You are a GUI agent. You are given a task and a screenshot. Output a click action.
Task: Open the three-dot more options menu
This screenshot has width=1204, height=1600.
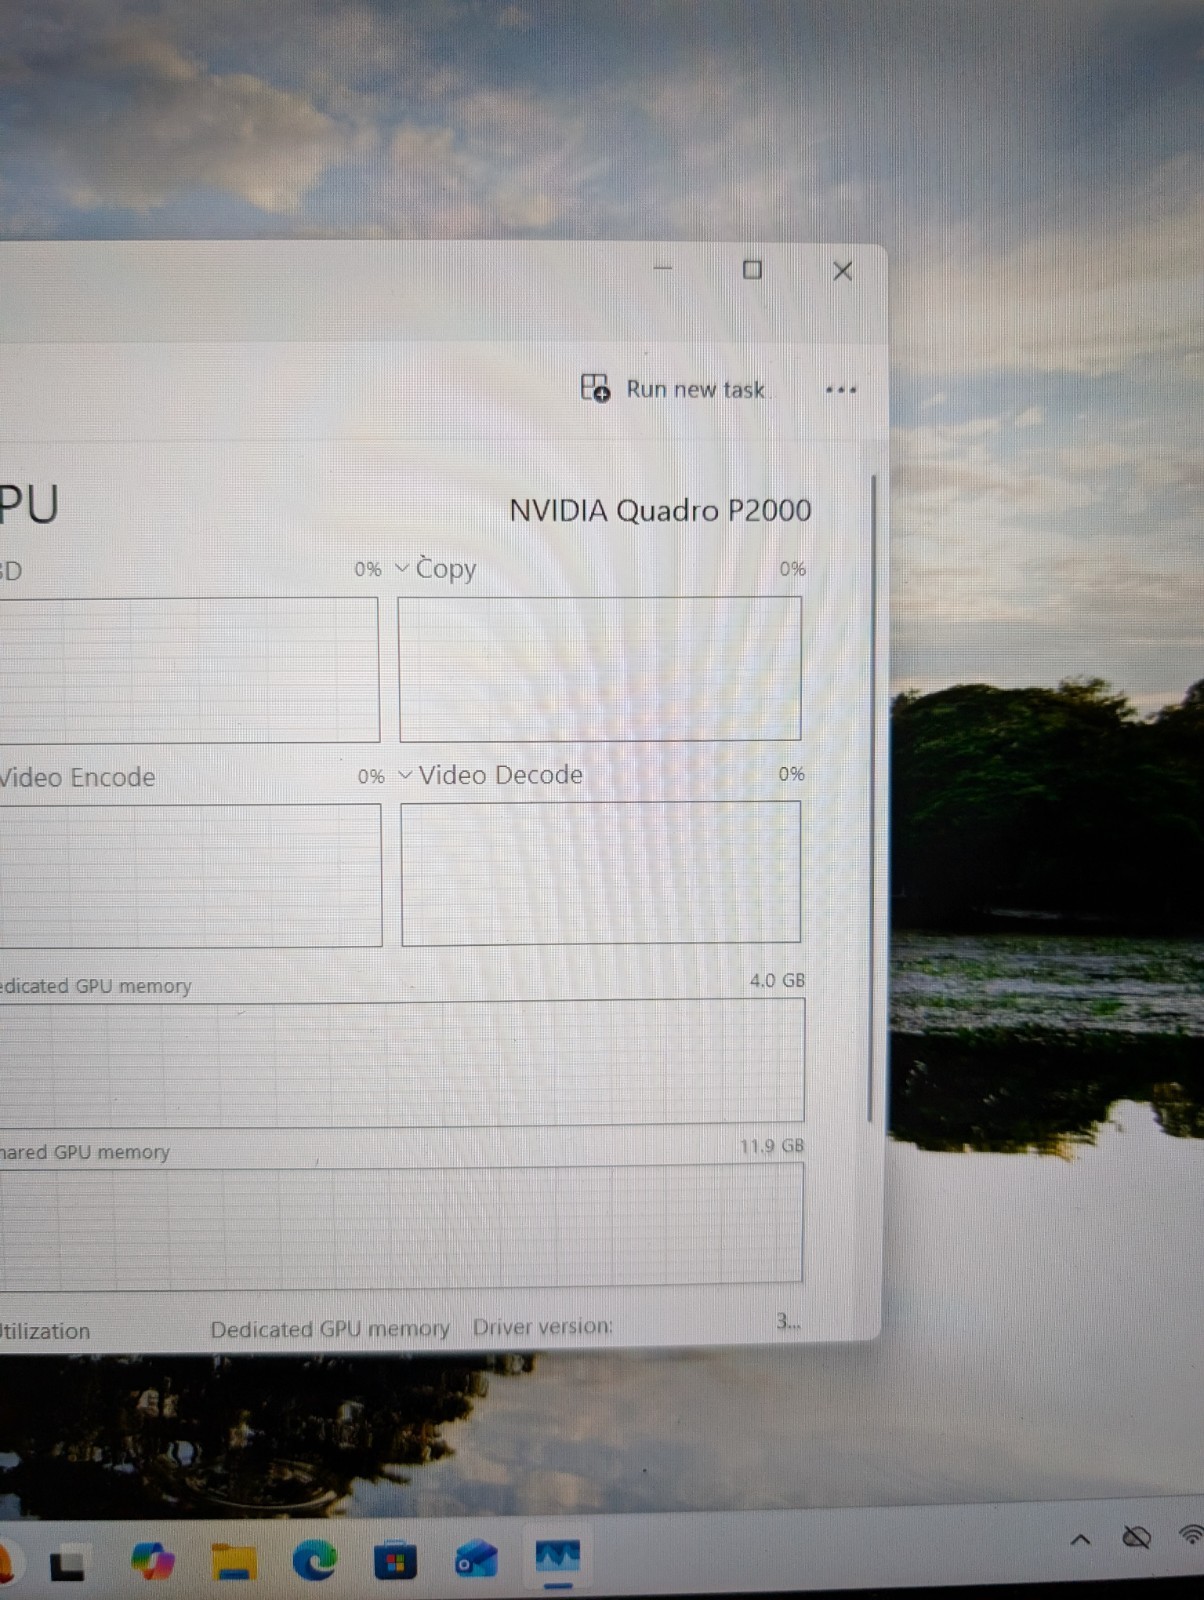(x=841, y=389)
